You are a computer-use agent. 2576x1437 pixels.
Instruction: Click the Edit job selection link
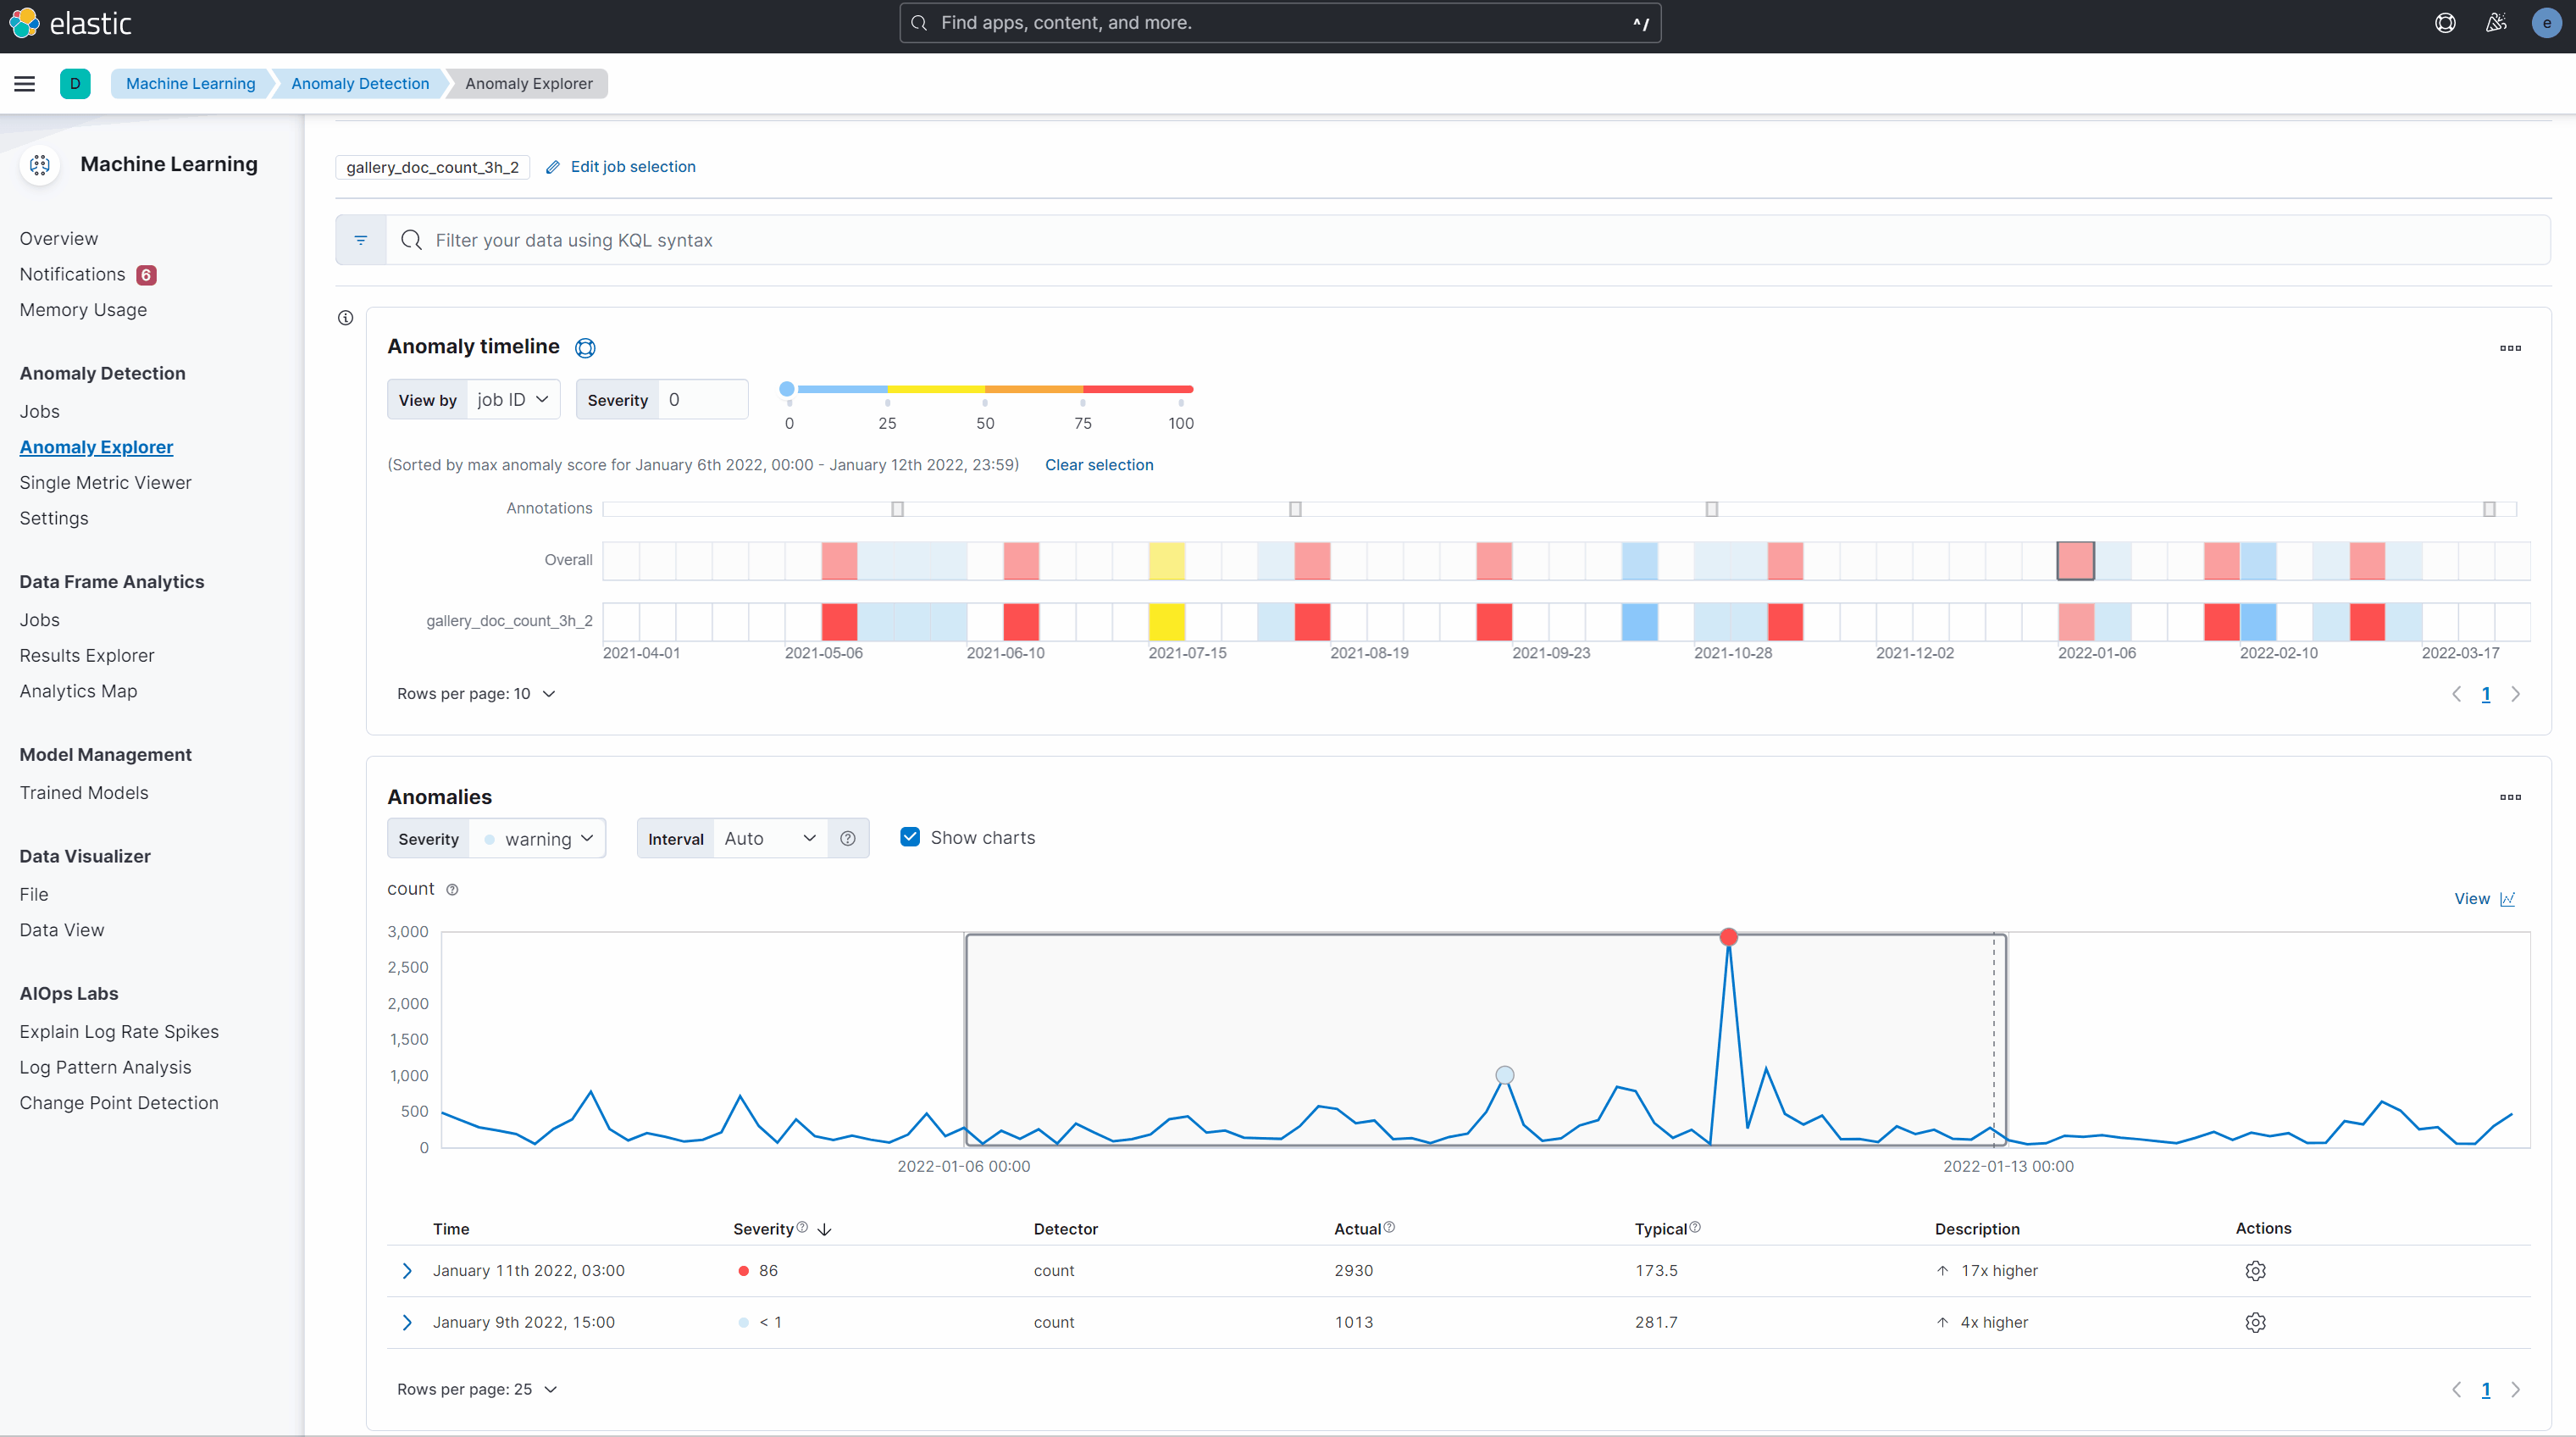pyautogui.click(x=632, y=167)
